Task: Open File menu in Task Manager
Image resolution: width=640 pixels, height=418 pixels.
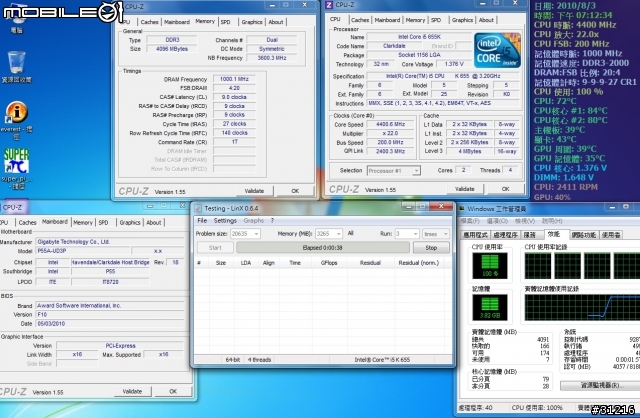Action: coord(470,221)
